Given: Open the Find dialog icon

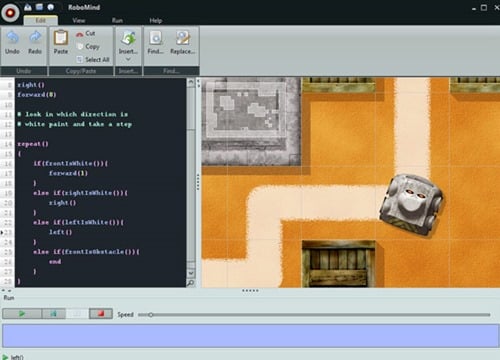Looking at the screenshot, I should 155,38.
